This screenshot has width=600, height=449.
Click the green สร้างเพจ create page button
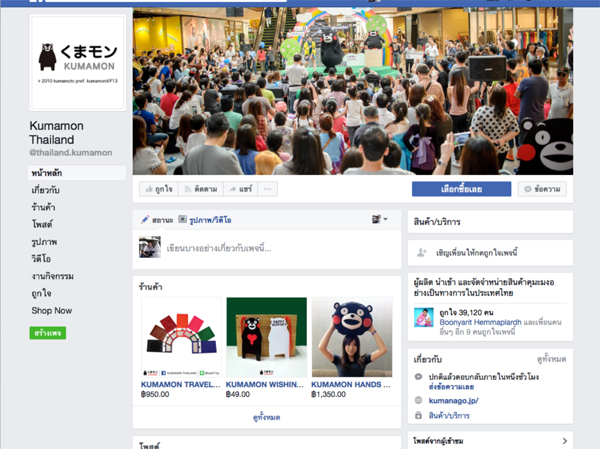coord(48,333)
